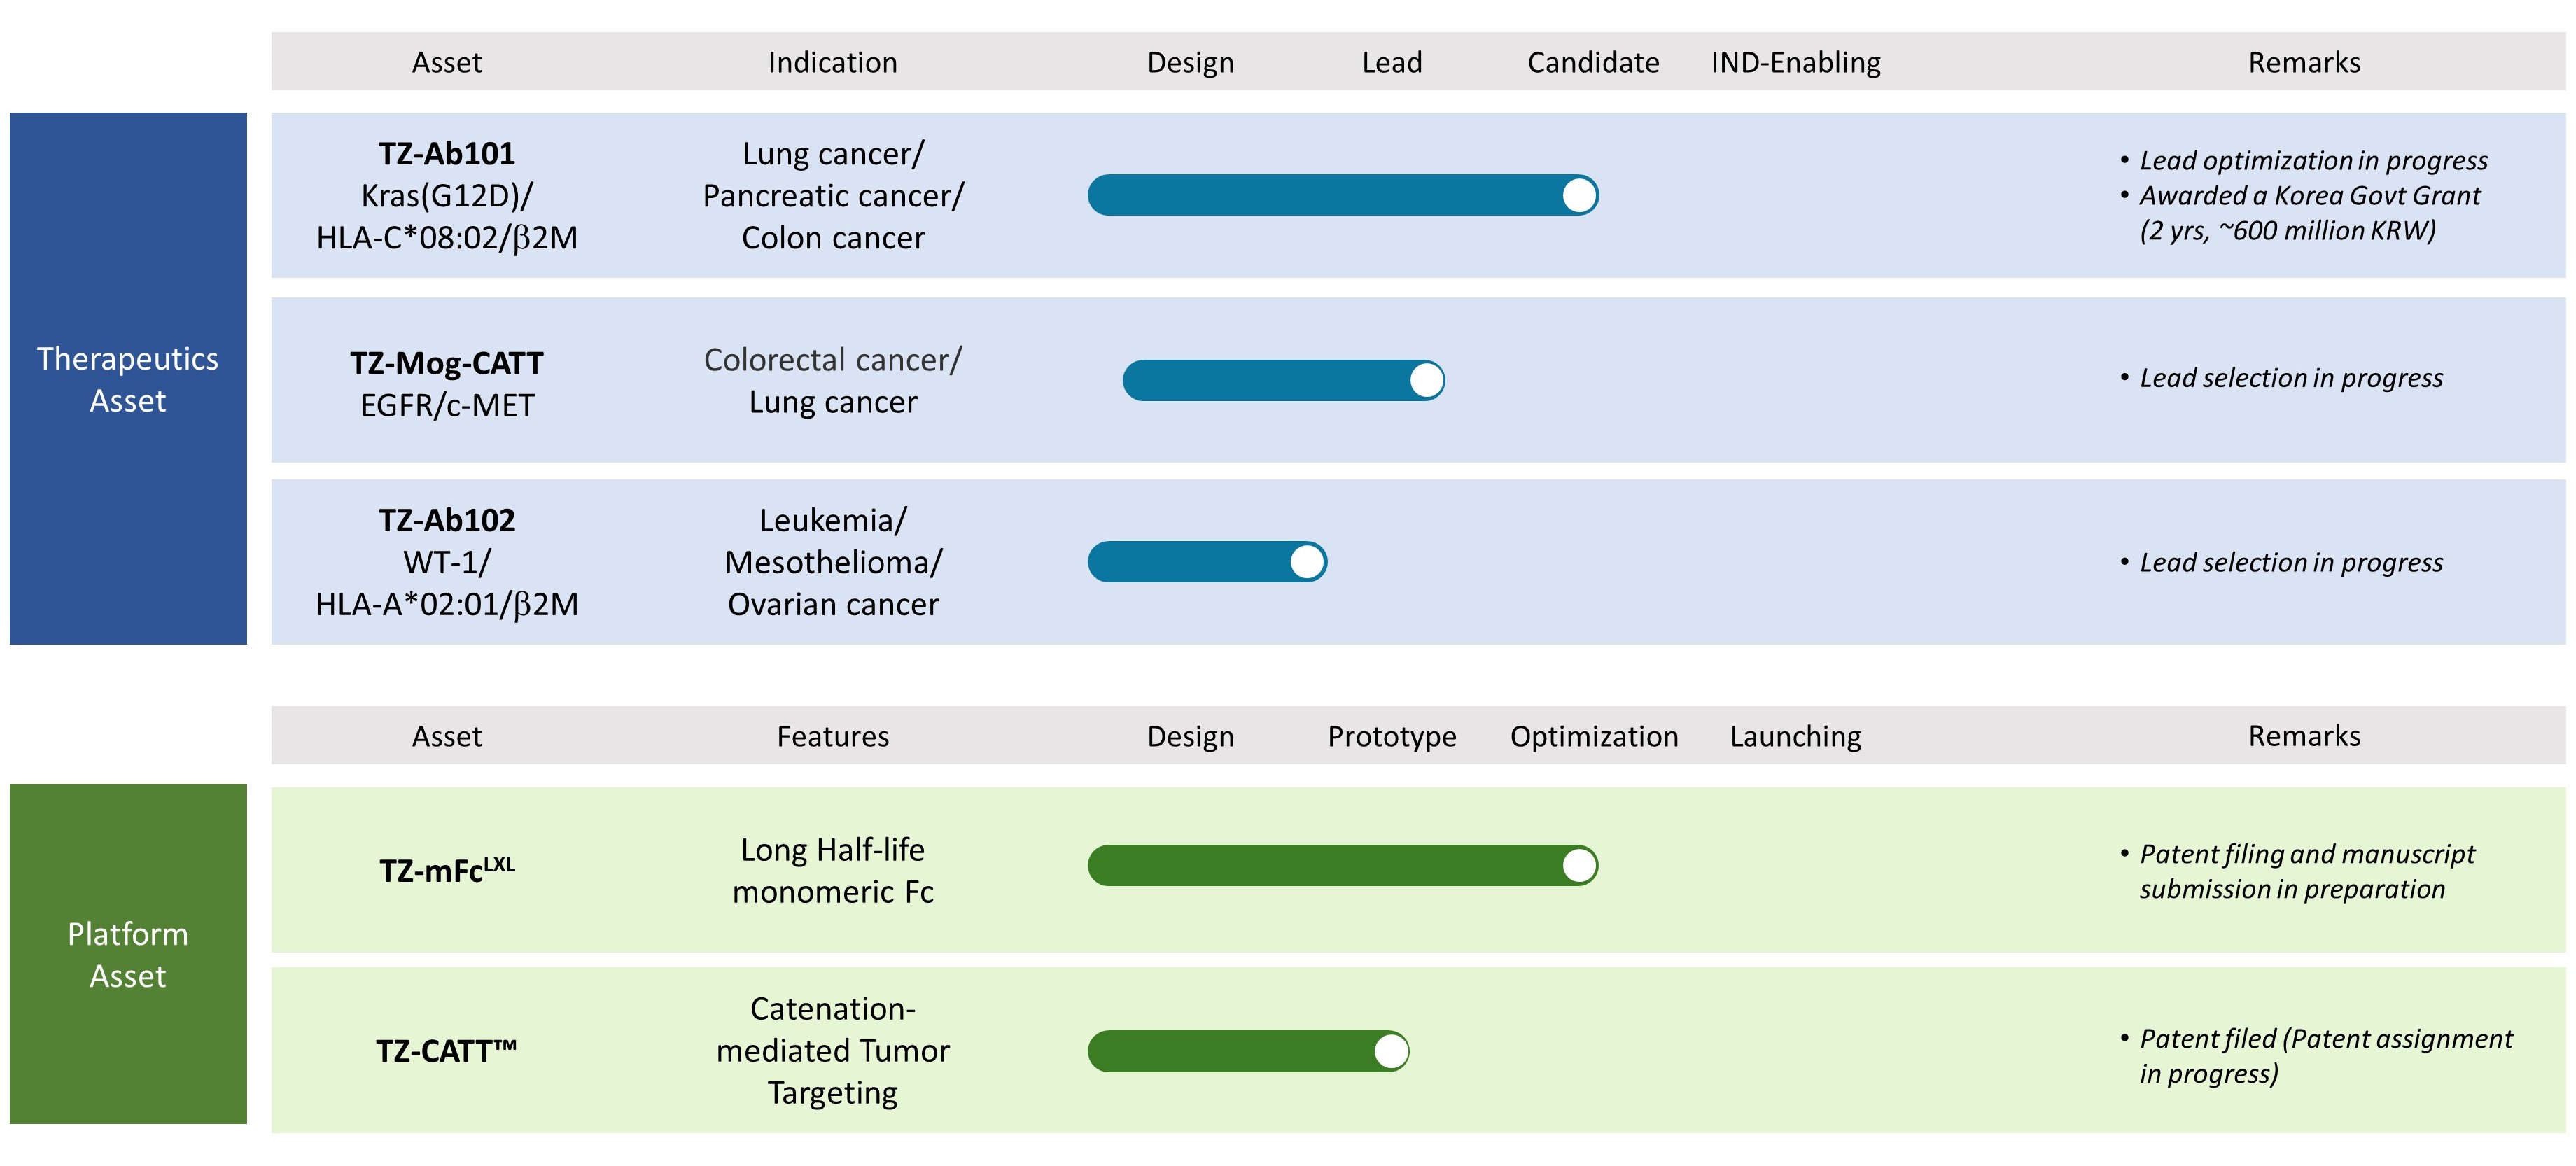Click the Optimization column header
Screen dimensions: 2576x1166
click(1594, 737)
